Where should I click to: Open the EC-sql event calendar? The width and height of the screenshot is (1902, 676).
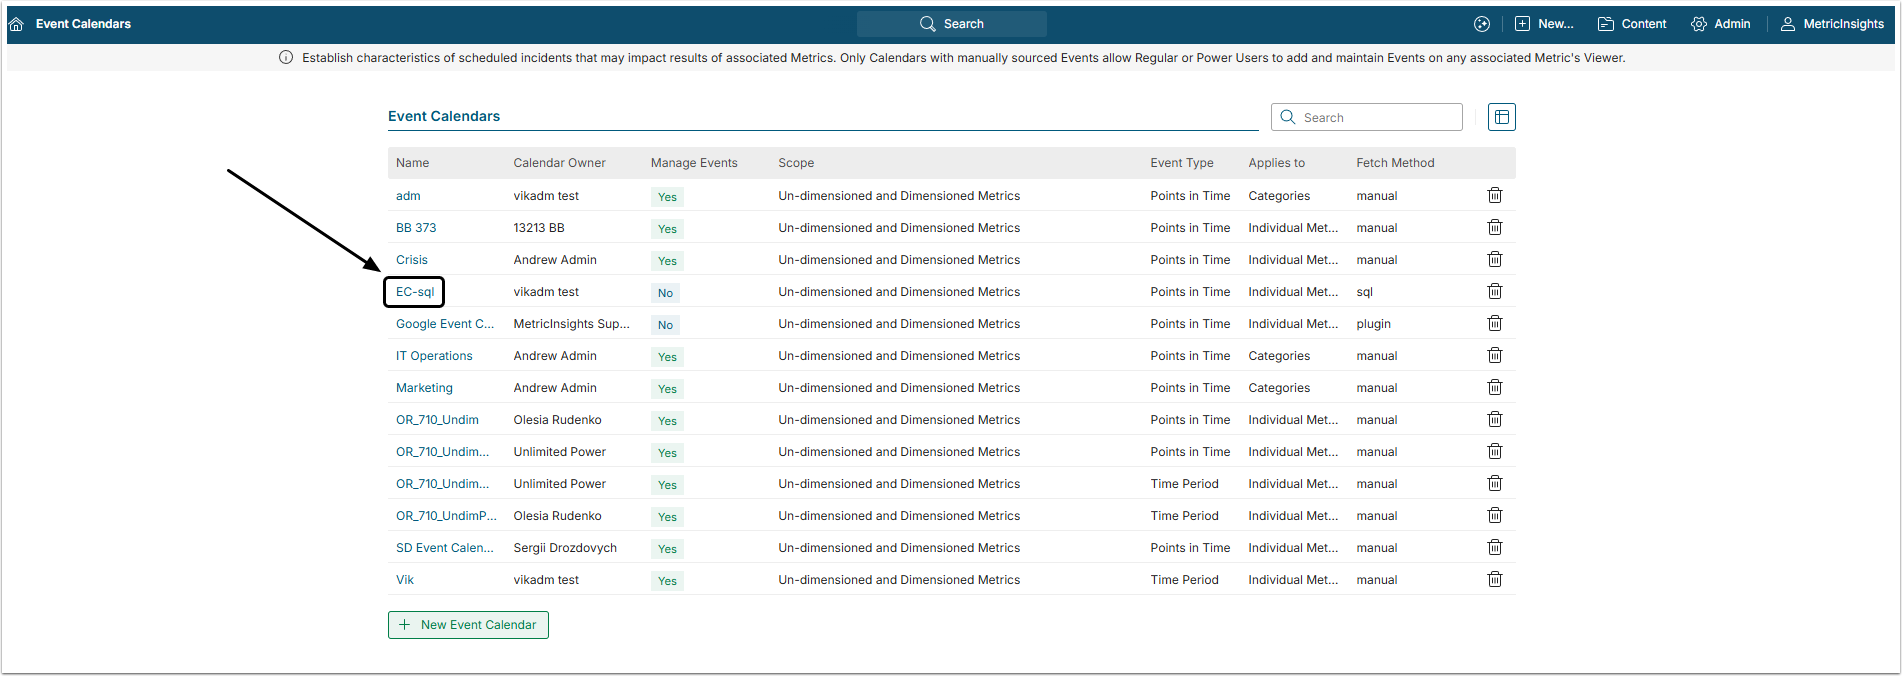click(415, 292)
